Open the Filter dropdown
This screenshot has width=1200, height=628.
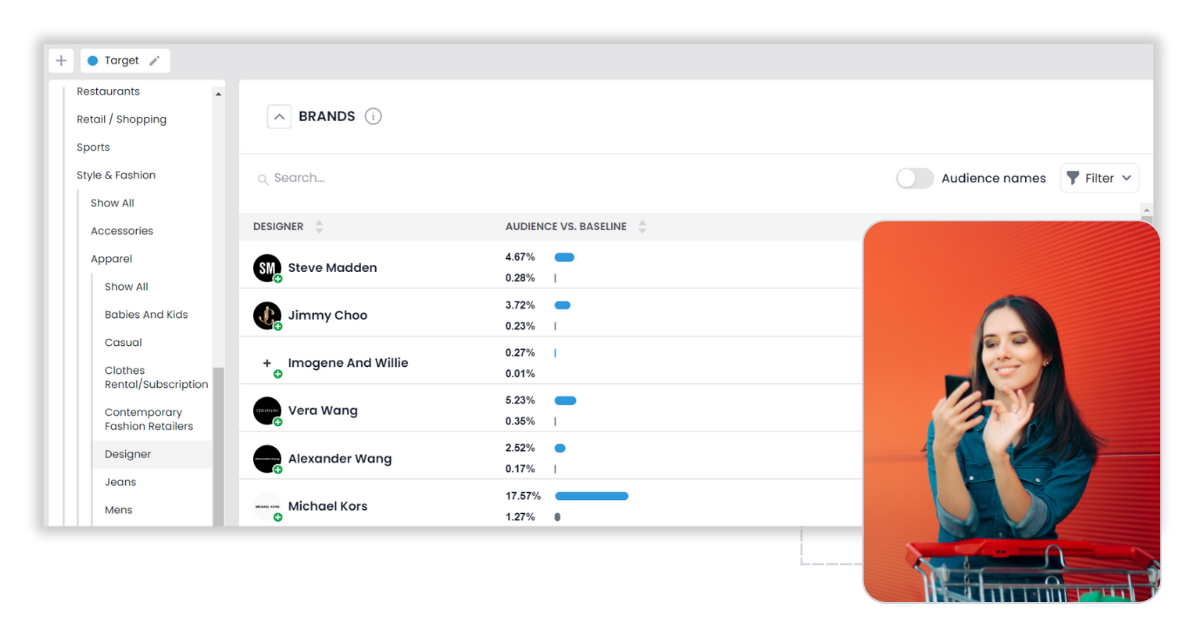point(1099,178)
